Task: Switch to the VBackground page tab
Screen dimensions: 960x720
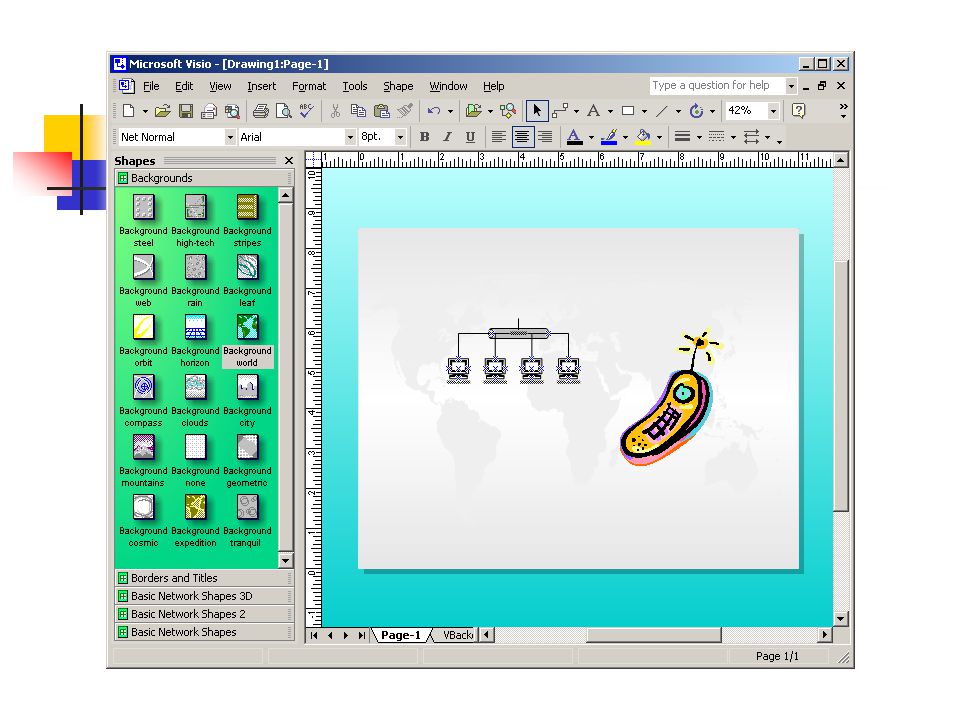Action: point(457,635)
